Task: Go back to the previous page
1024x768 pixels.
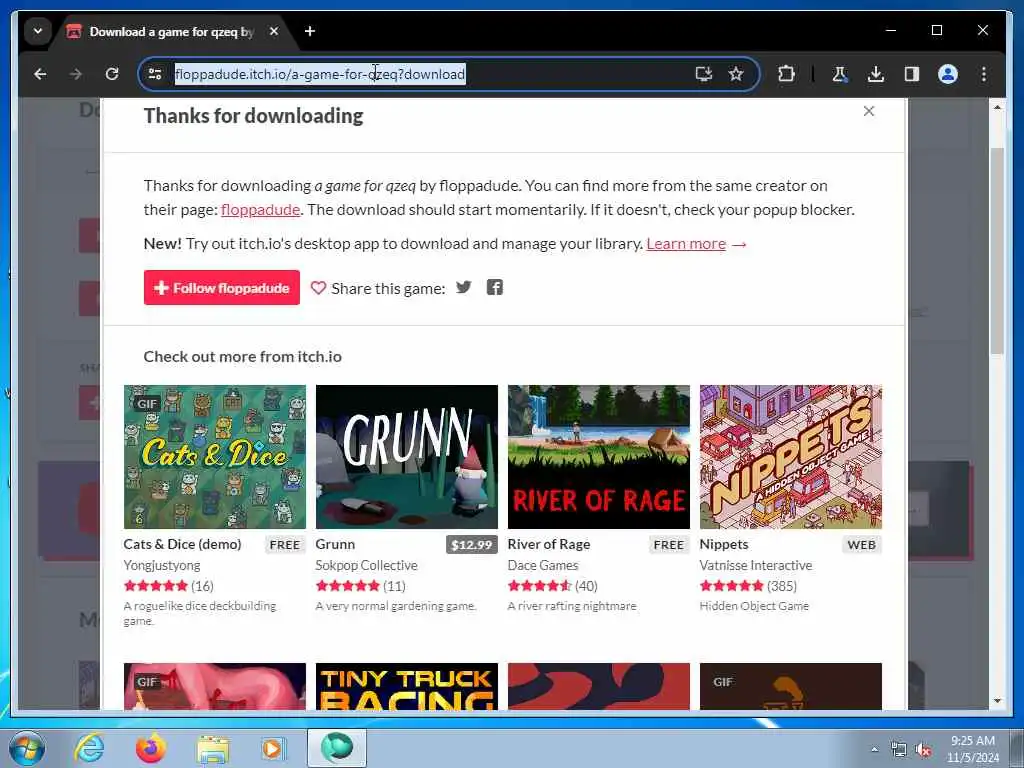Action: [x=40, y=74]
